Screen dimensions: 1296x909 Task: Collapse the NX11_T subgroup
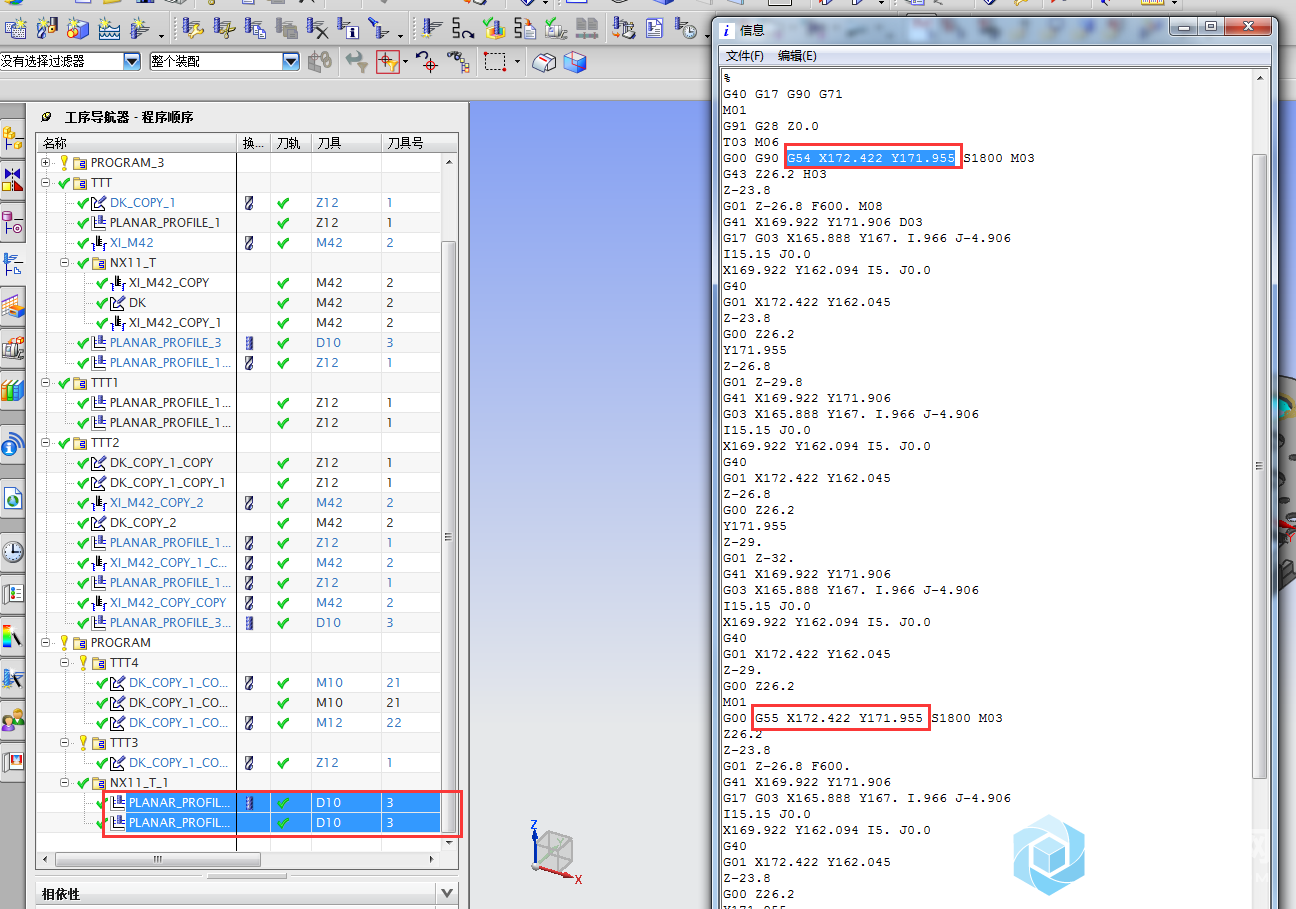pos(66,263)
